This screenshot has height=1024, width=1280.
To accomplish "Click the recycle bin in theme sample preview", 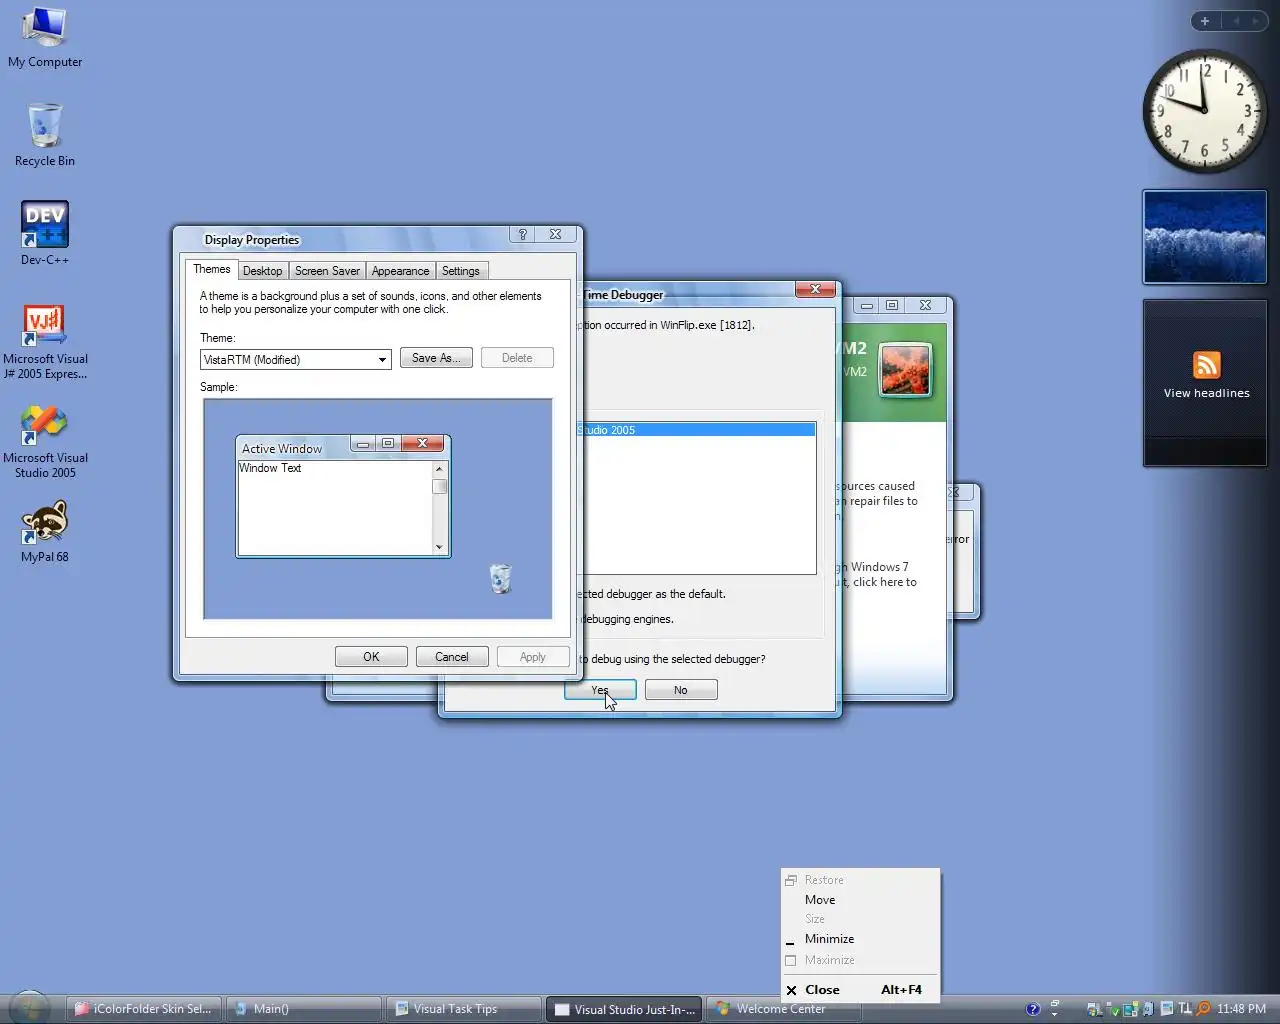I will (x=500, y=578).
